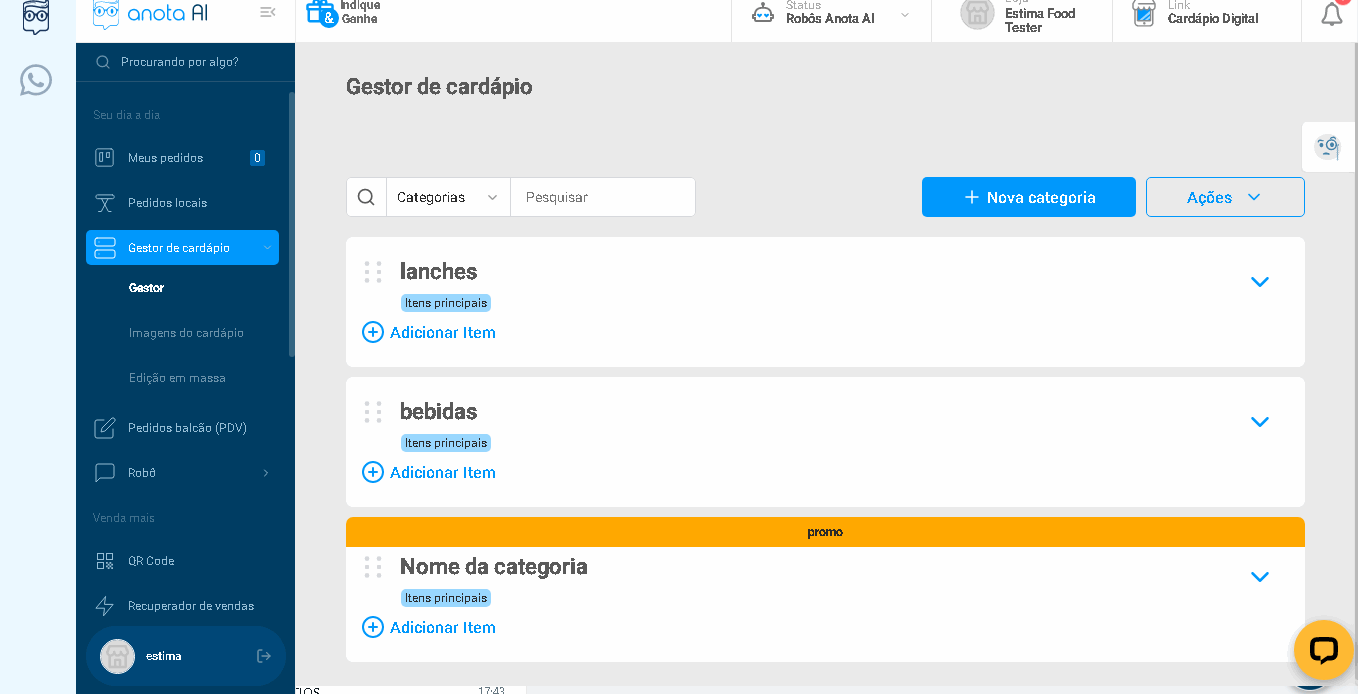Image resolution: width=1358 pixels, height=694 pixels.
Task: Open Imagens do cardápio submenu item
Action: point(186,333)
